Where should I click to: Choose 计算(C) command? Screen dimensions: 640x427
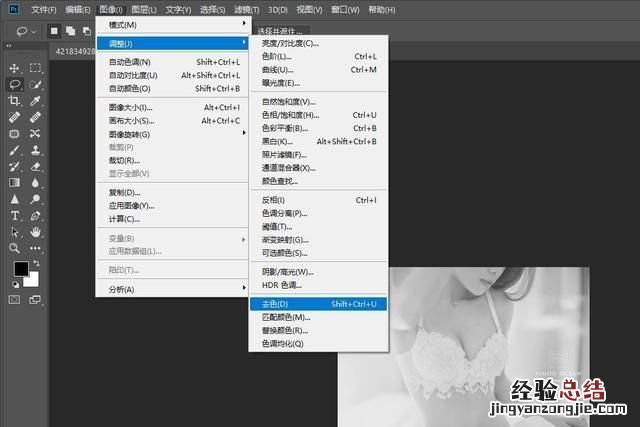click(x=173, y=219)
